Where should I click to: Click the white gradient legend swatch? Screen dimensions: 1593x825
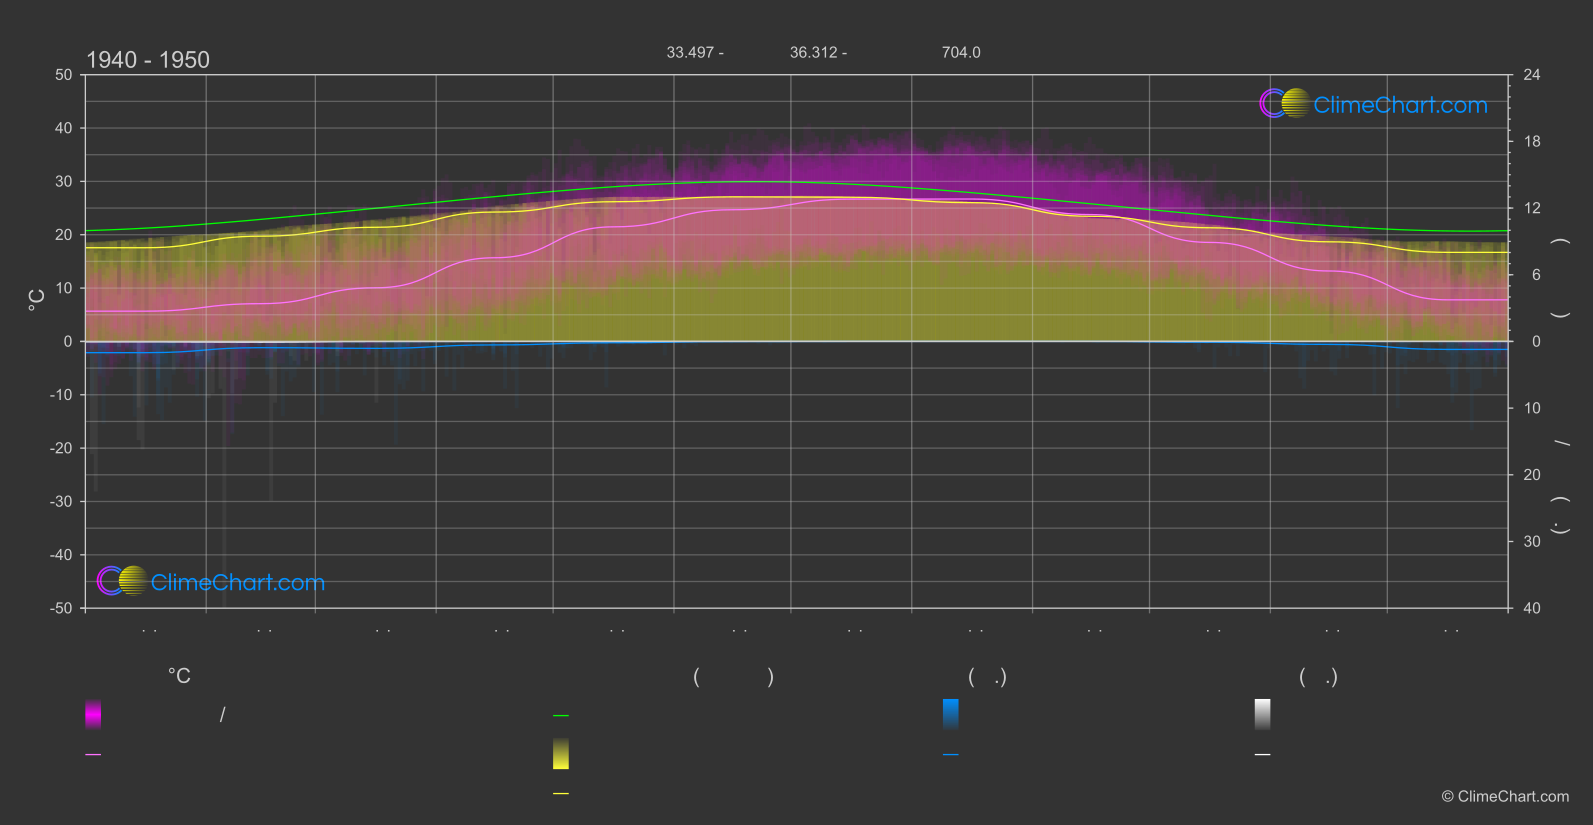pos(1263,714)
